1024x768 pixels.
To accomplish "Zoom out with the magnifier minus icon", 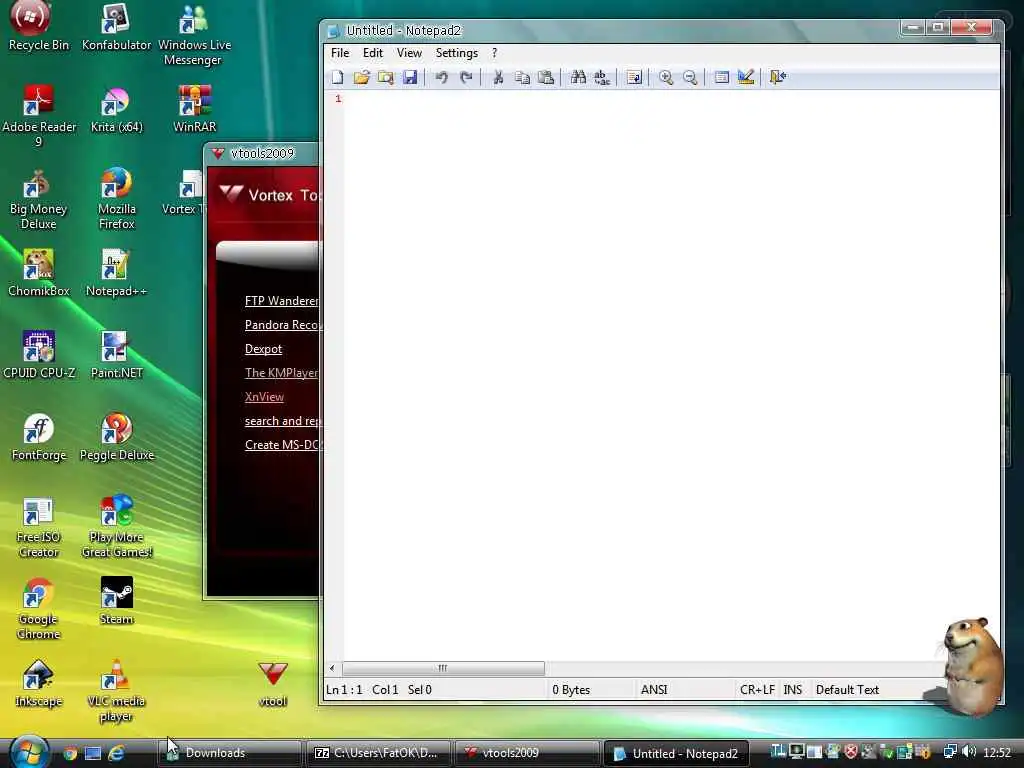I will coord(690,77).
